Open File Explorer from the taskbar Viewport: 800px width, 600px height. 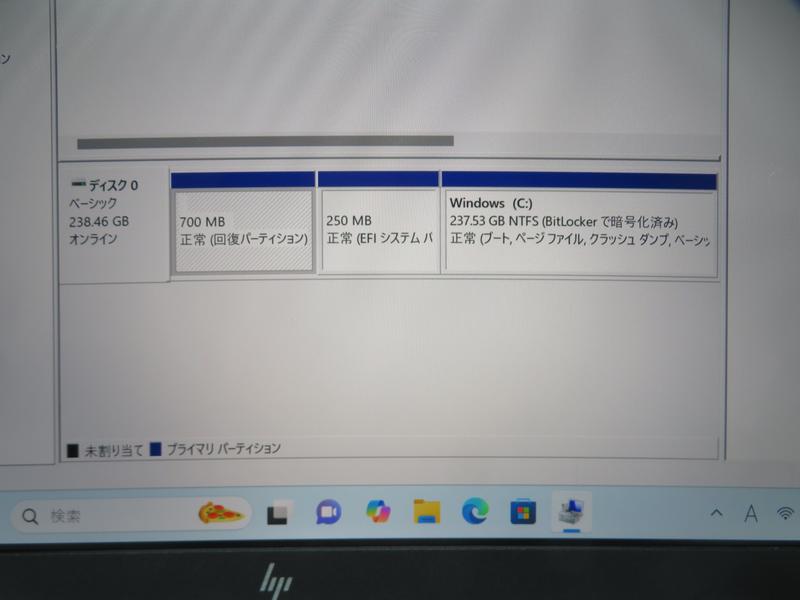[x=427, y=511]
